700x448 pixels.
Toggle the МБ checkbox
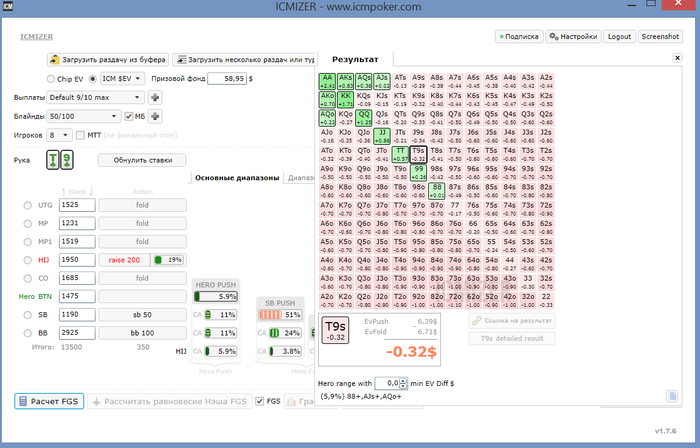pos(129,116)
